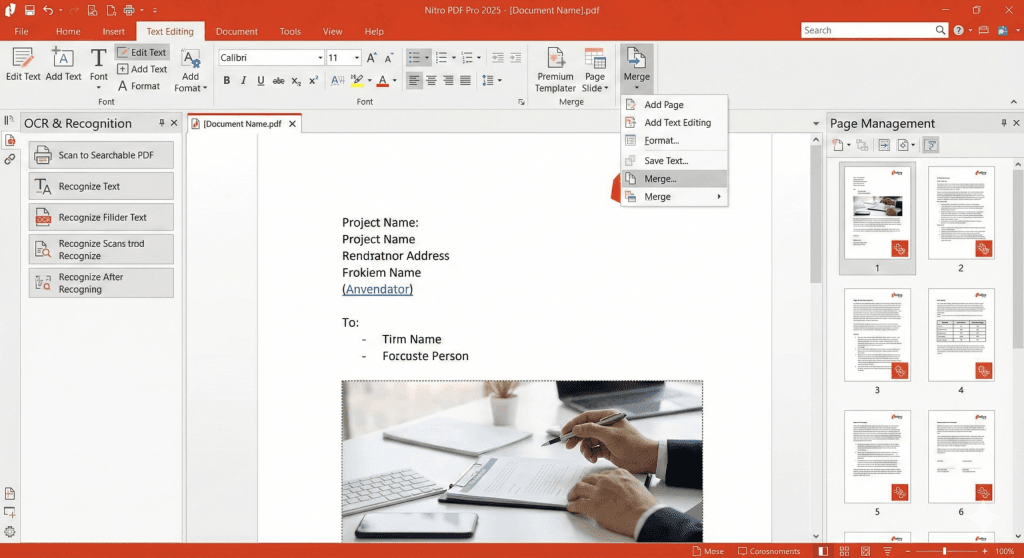This screenshot has width=1024, height=558.
Task: Adjust the zoom slider in status bar
Action: (x=945, y=551)
